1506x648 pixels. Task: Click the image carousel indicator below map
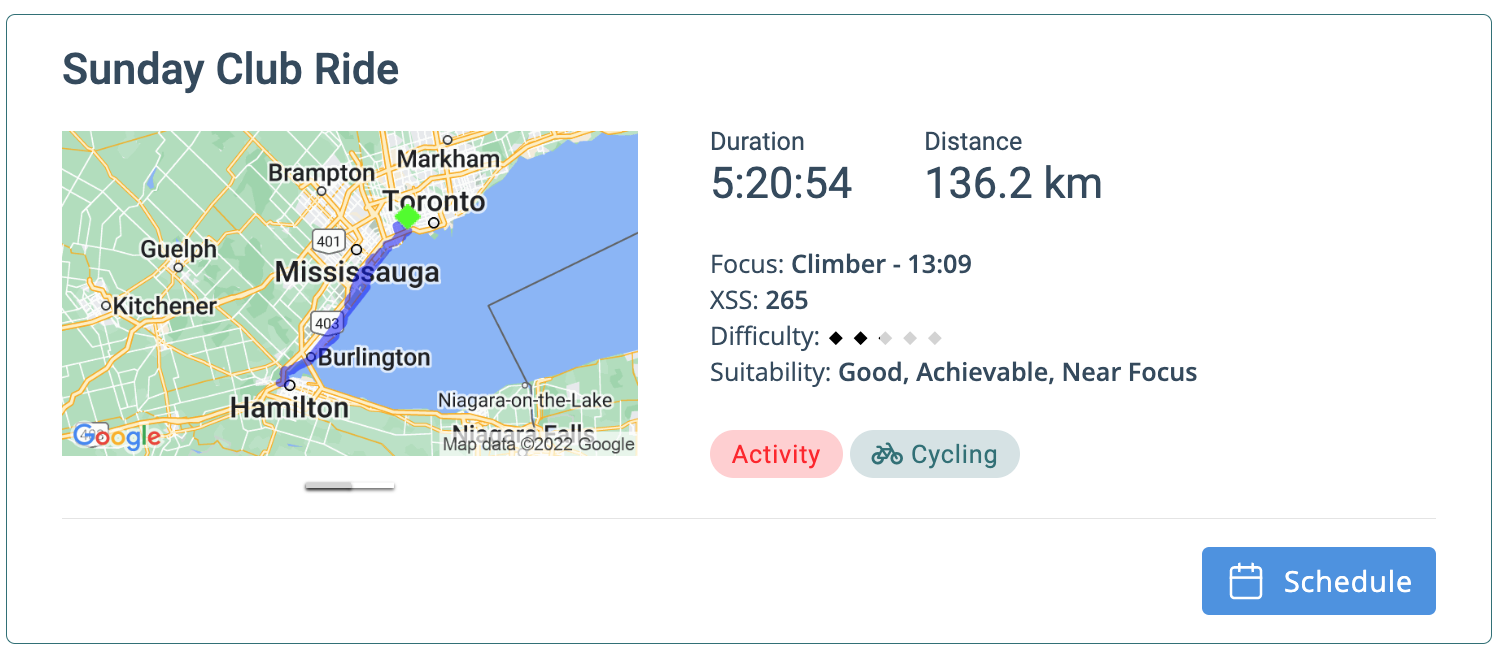pyautogui.click(x=349, y=486)
